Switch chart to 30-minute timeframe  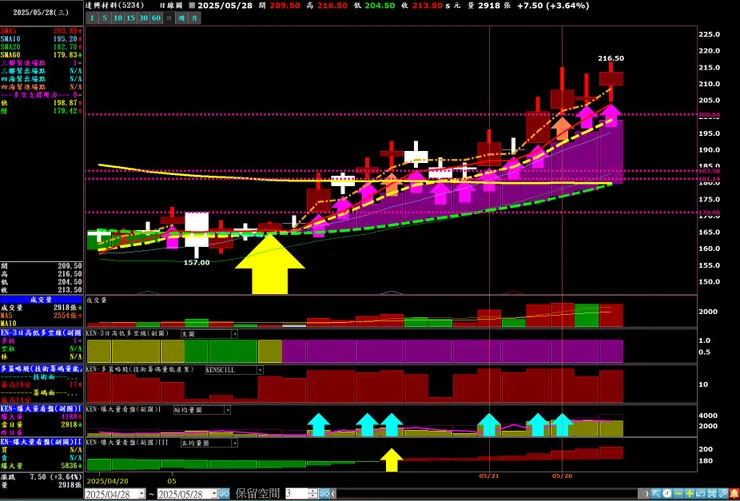(143, 18)
